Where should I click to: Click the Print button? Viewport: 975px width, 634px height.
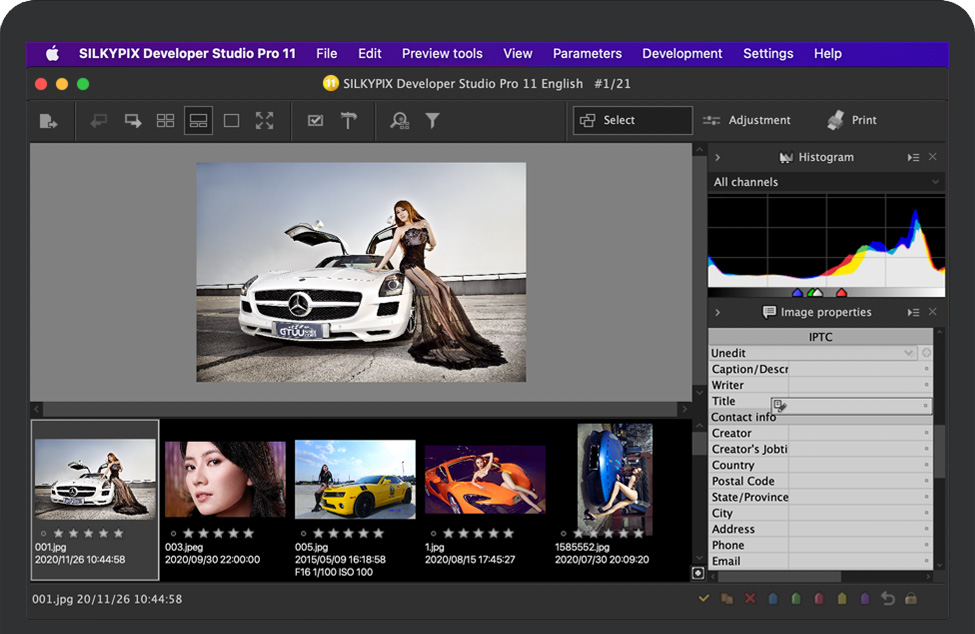pos(852,120)
